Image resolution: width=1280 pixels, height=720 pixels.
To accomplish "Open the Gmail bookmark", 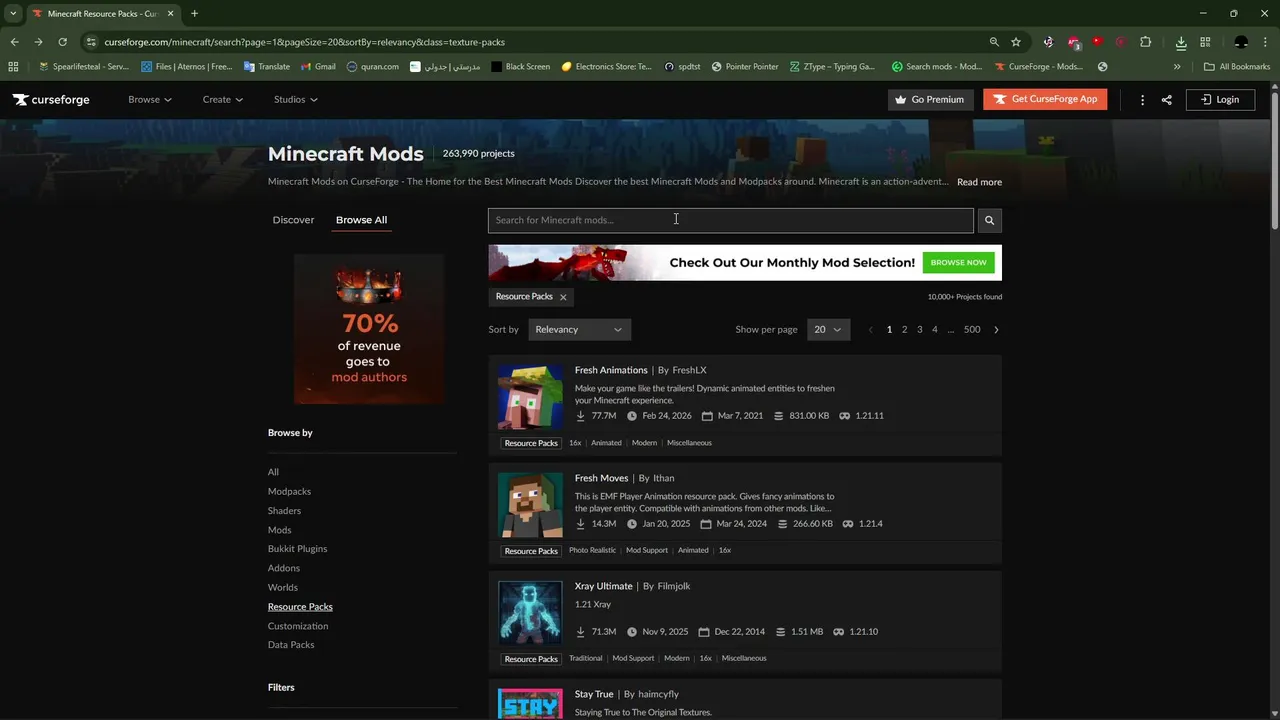I will [317, 67].
